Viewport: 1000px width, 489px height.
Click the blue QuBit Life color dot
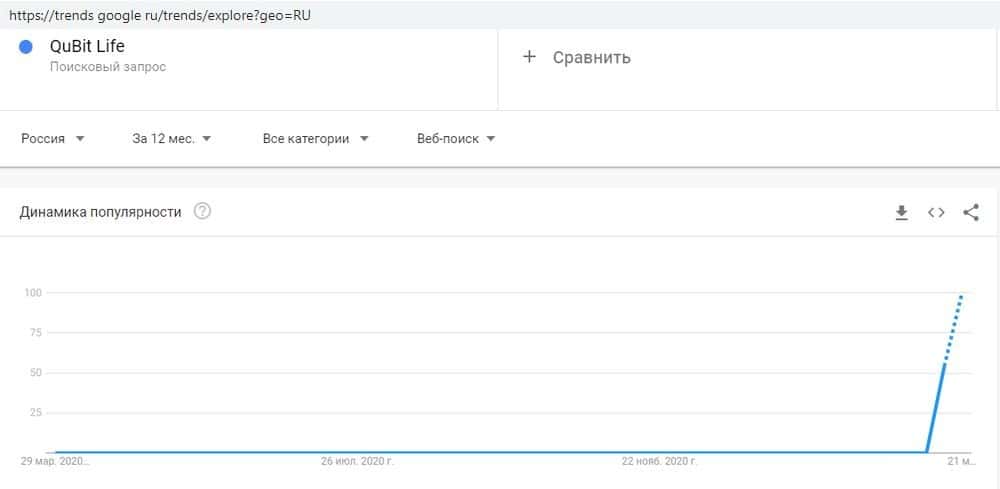pyautogui.click(x=26, y=47)
